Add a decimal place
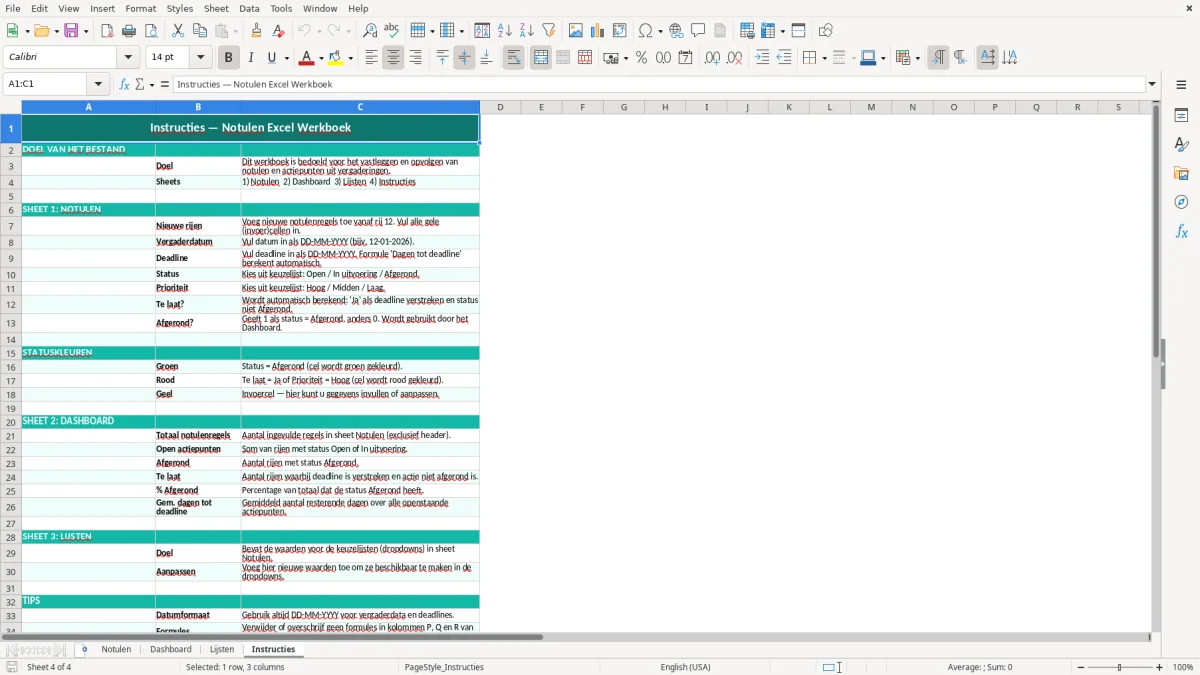Viewport: 1200px width, 675px height. (712, 58)
